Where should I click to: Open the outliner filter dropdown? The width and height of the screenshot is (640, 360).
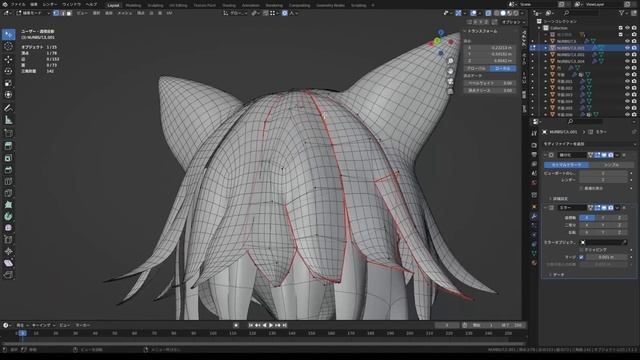click(x=623, y=13)
